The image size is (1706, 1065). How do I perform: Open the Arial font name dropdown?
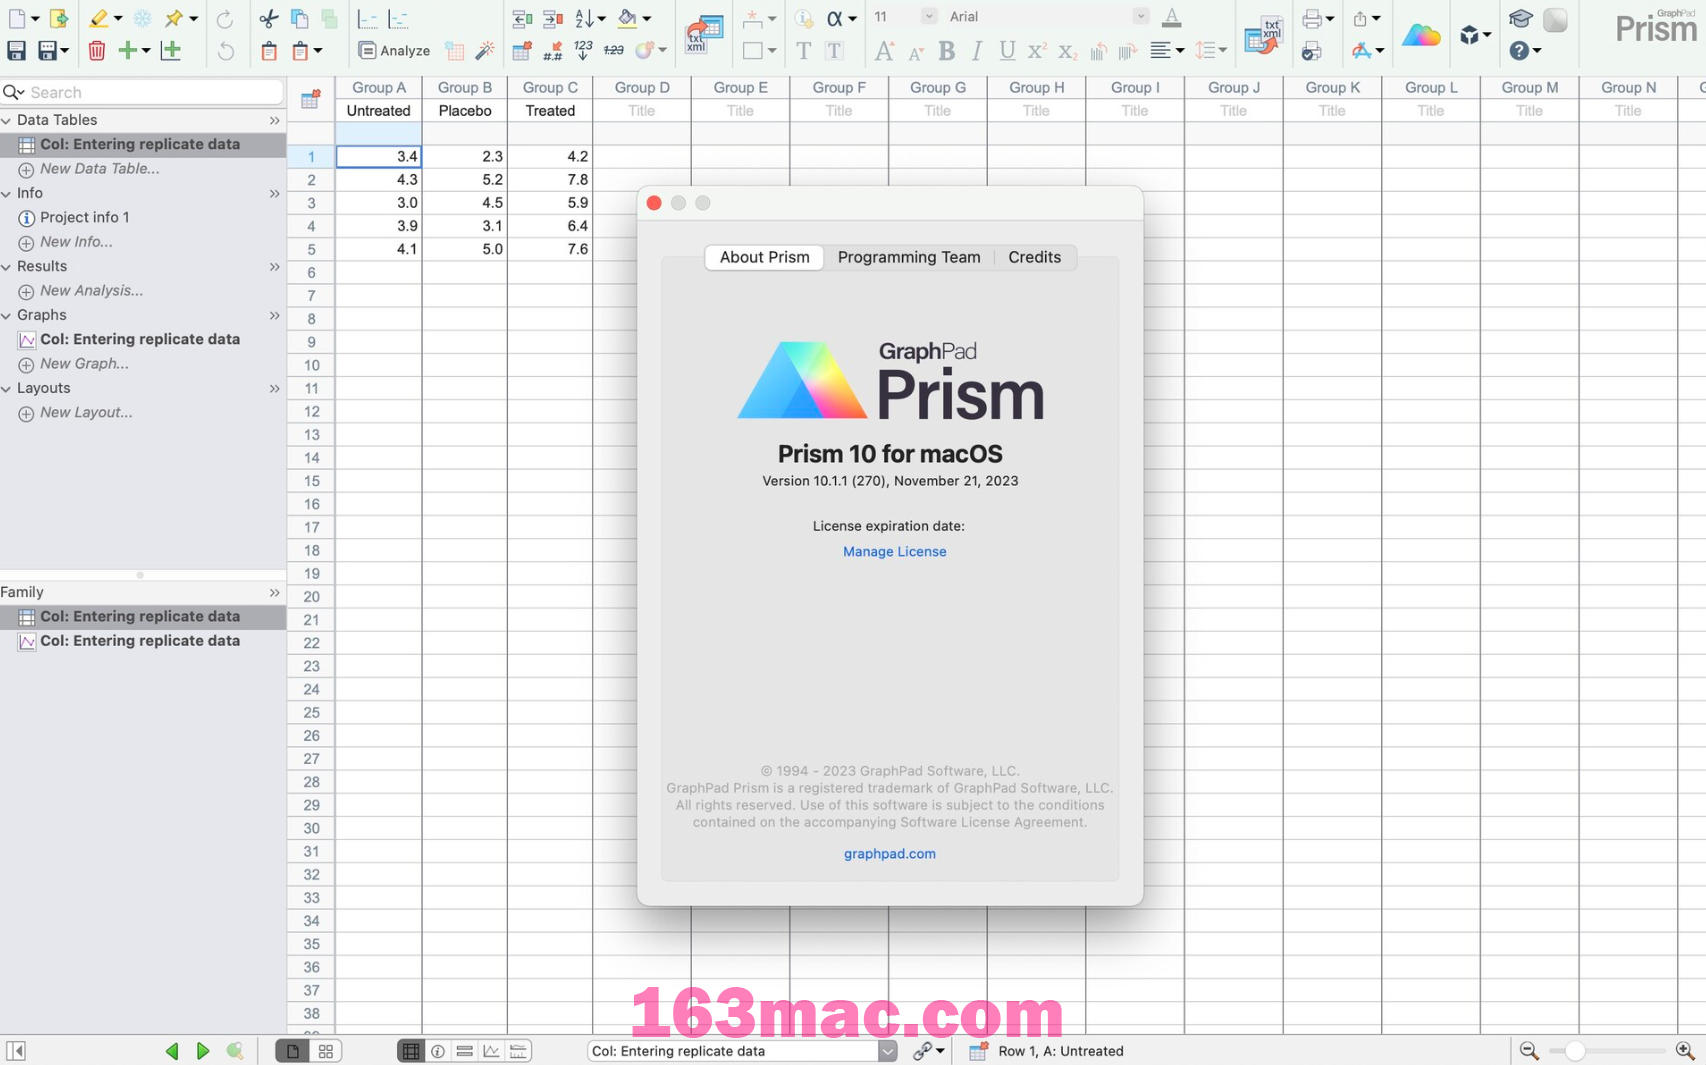tap(1141, 16)
